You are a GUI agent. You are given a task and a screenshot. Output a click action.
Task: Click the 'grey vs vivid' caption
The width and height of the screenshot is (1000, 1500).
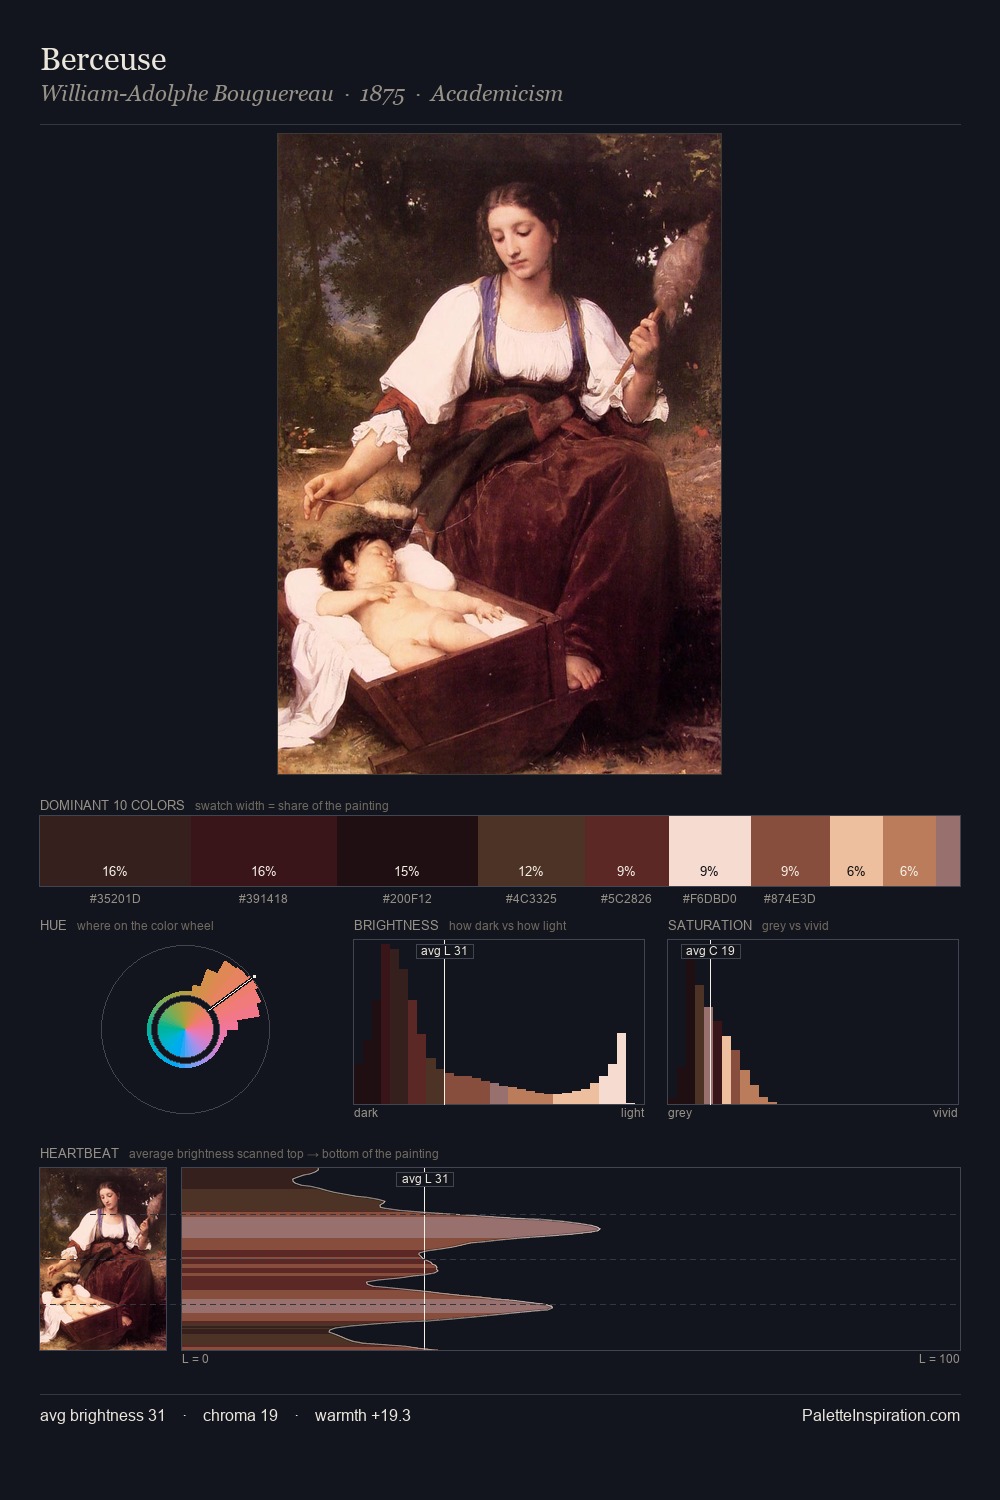795,926
